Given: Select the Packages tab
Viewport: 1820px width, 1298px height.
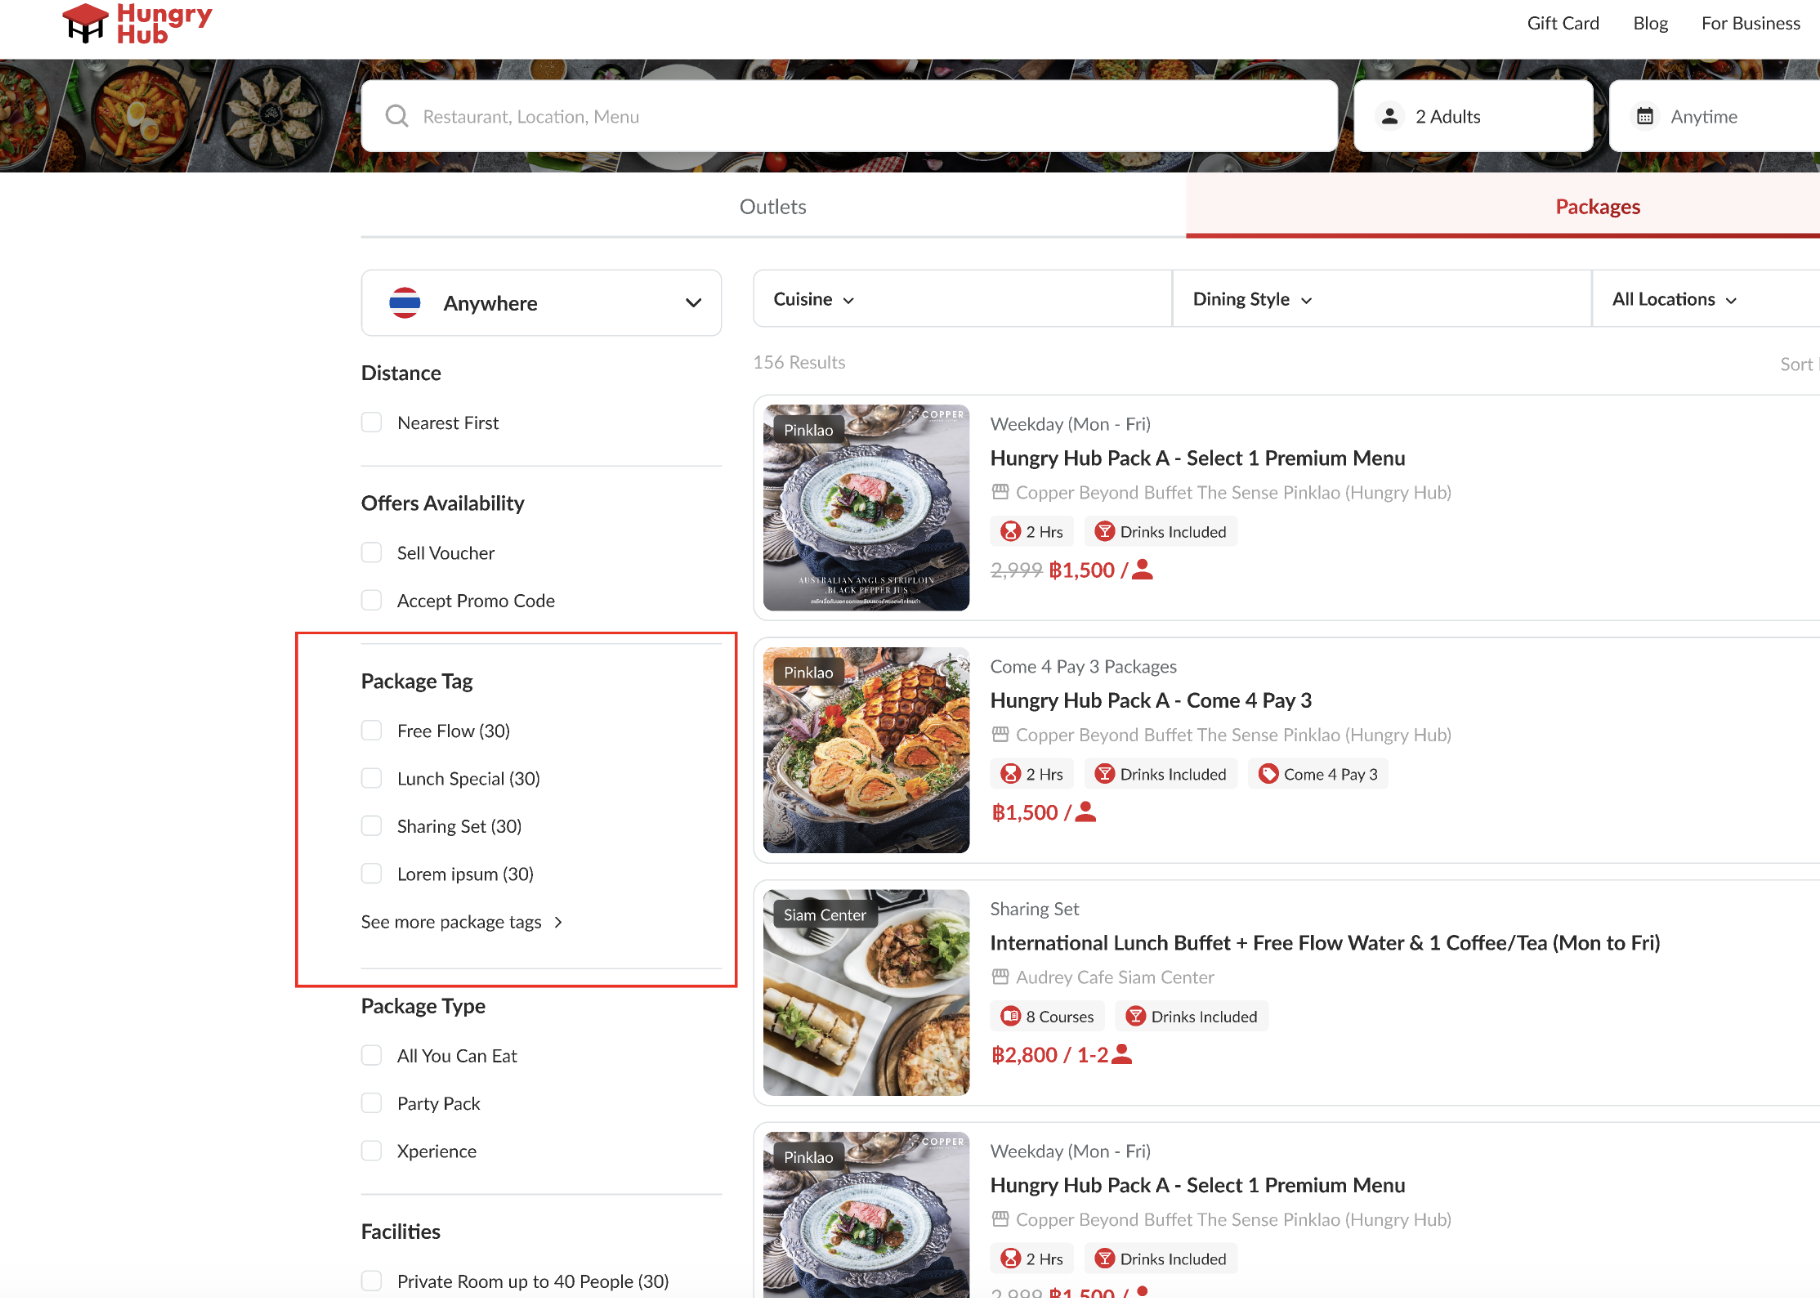Looking at the screenshot, I should tap(1596, 207).
